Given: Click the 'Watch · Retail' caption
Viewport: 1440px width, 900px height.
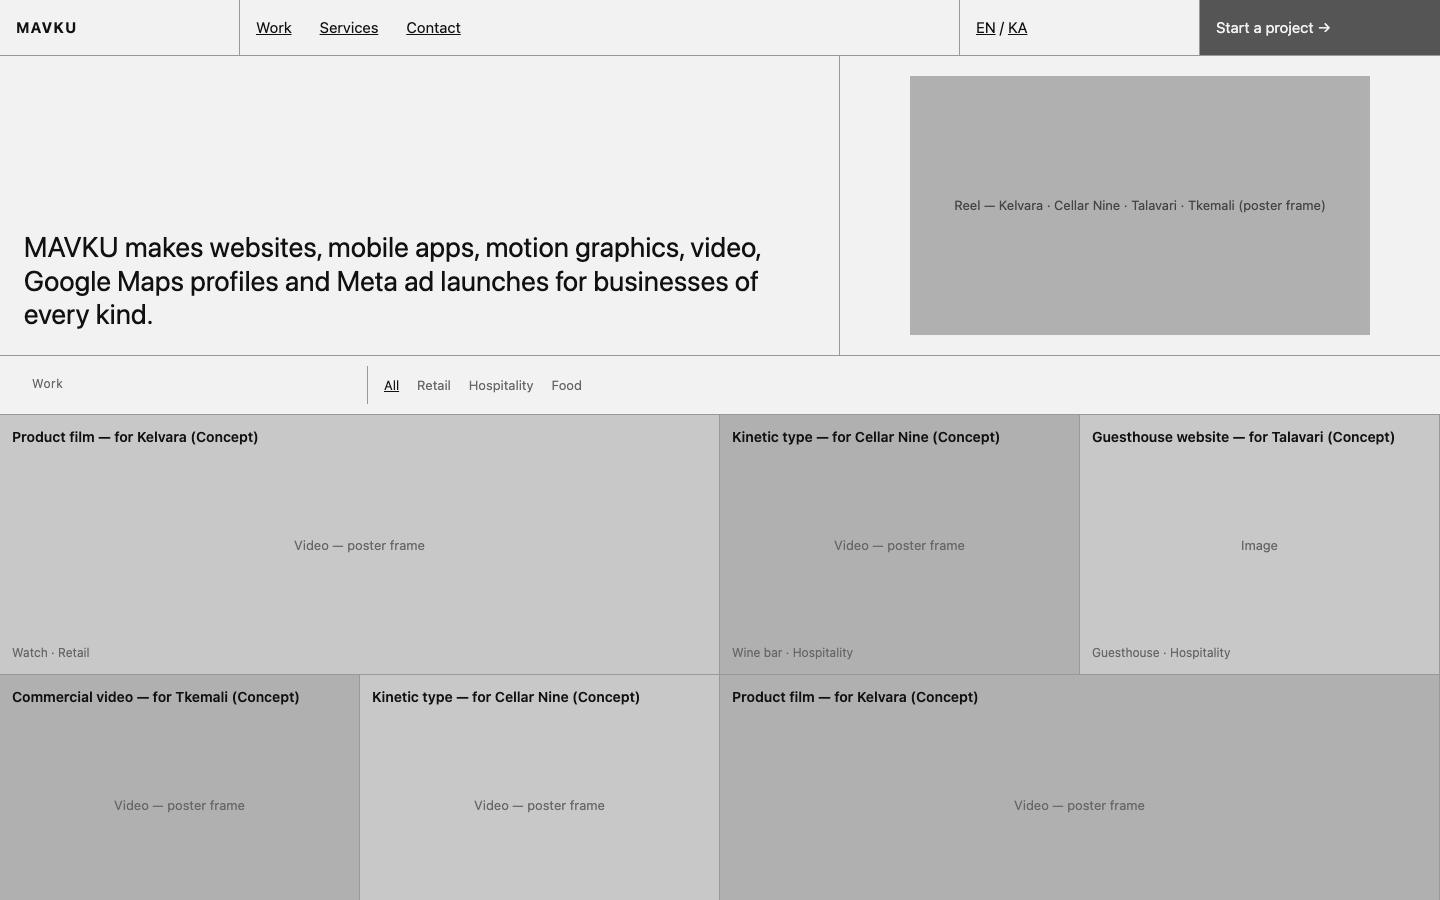Looking at the screenshot, I should pos(51,653).
